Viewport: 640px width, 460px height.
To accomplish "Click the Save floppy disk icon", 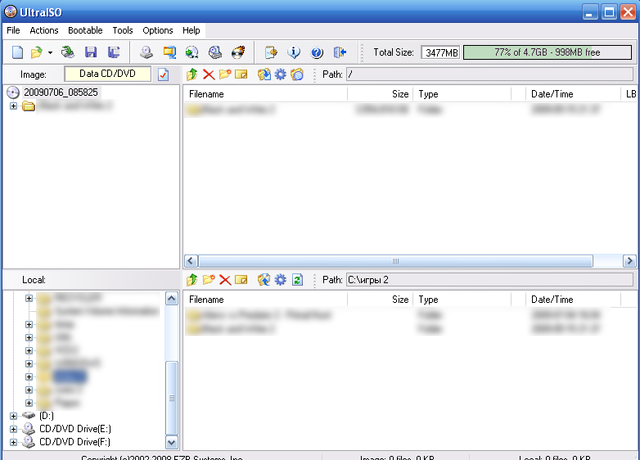I will [x=91, y=52].
